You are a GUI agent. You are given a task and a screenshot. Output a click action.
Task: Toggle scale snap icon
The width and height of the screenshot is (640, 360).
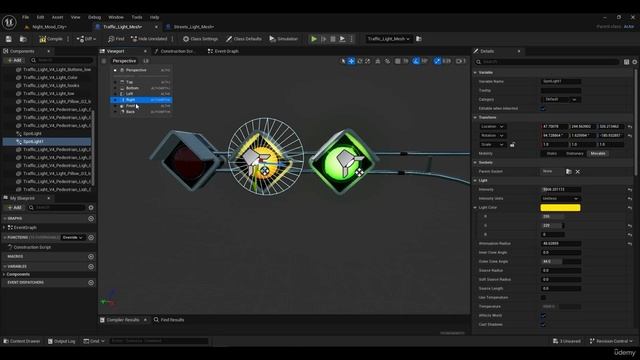point(437,61)
